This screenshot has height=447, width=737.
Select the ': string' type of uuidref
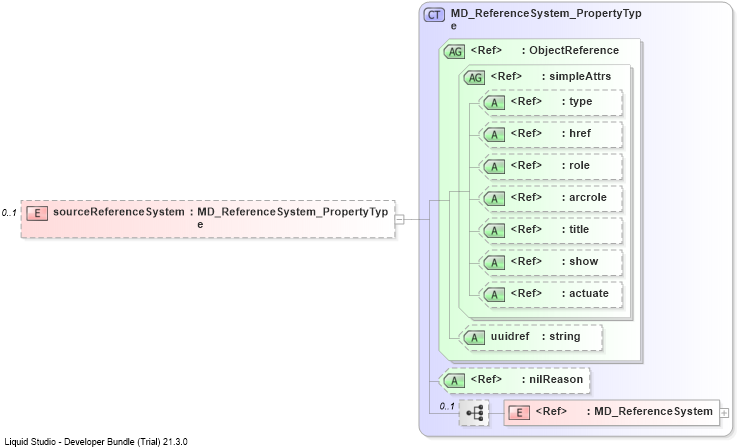point(561,336)
